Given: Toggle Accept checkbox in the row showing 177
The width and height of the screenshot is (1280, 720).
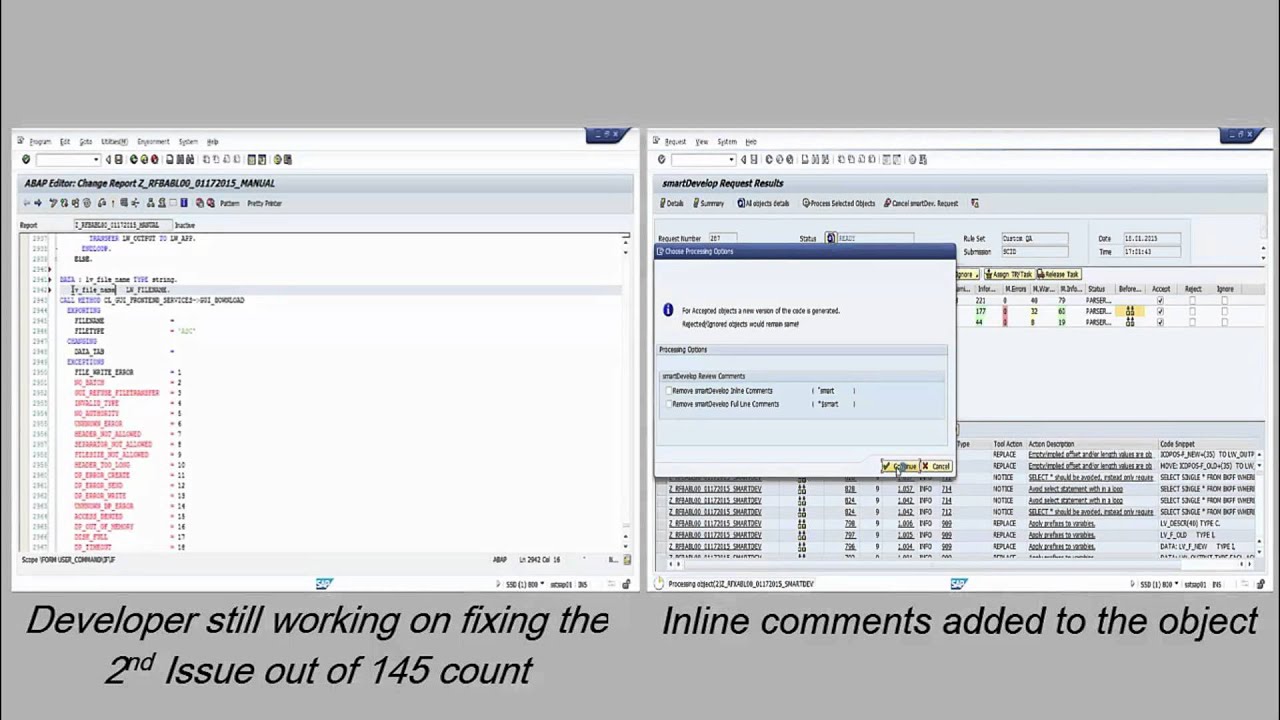Looking at the screenshot, I should click(1160, 312).
